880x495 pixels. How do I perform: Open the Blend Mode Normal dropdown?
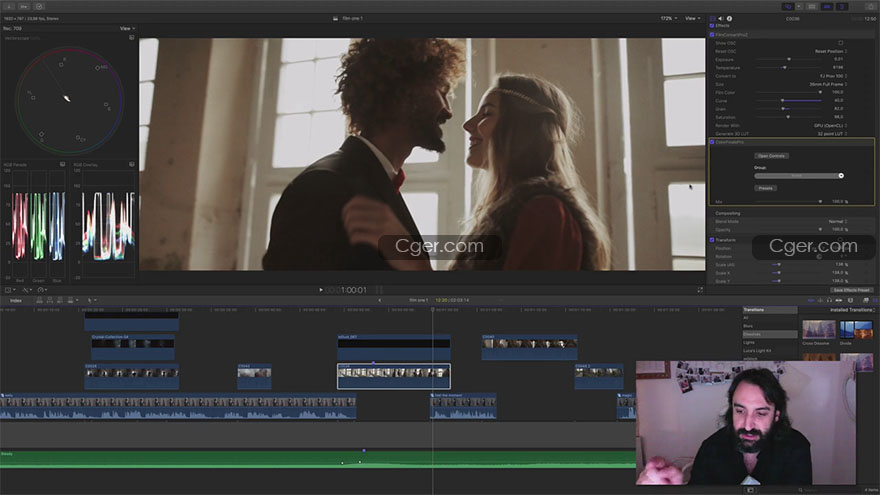click(x=838, y=222)
